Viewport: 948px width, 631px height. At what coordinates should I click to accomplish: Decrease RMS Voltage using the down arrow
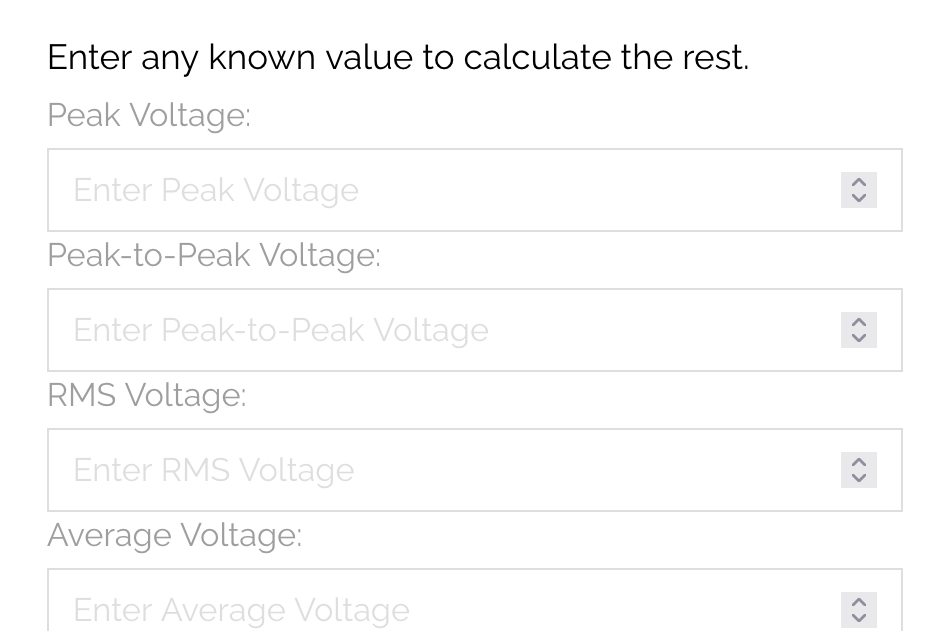[x=859, y=478]
